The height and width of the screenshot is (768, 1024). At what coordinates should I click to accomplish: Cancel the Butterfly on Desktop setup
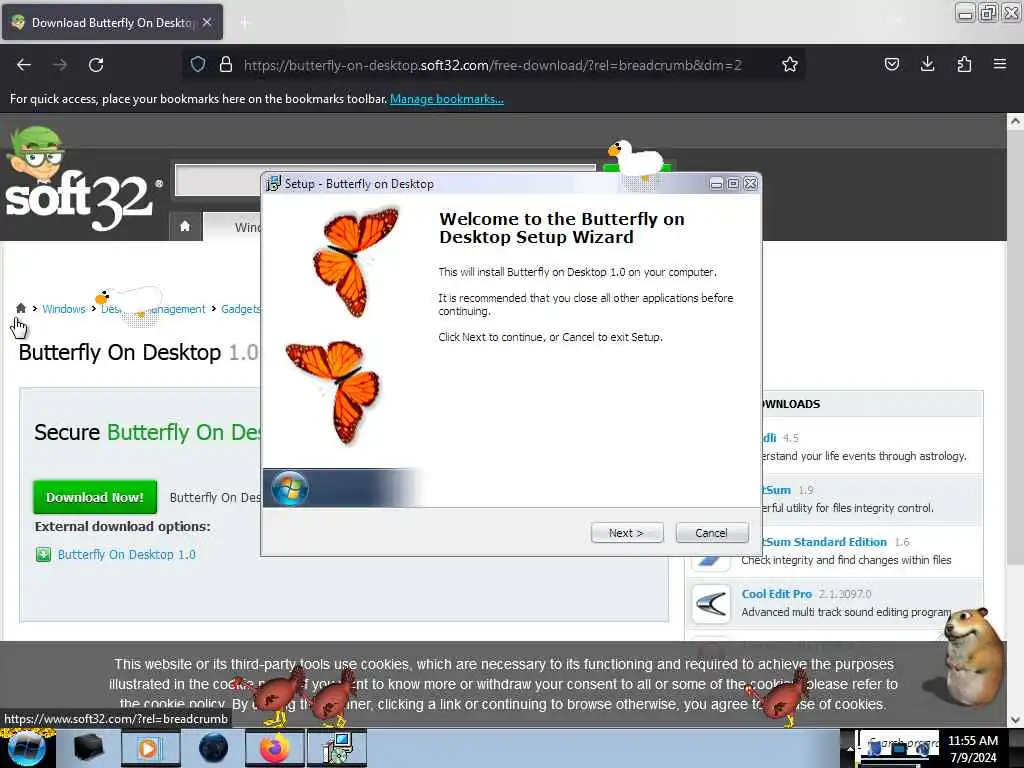point(711,533)
